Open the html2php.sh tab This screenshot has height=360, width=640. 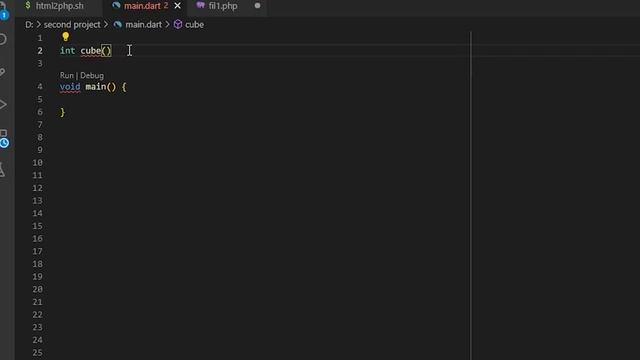(60, 6)
